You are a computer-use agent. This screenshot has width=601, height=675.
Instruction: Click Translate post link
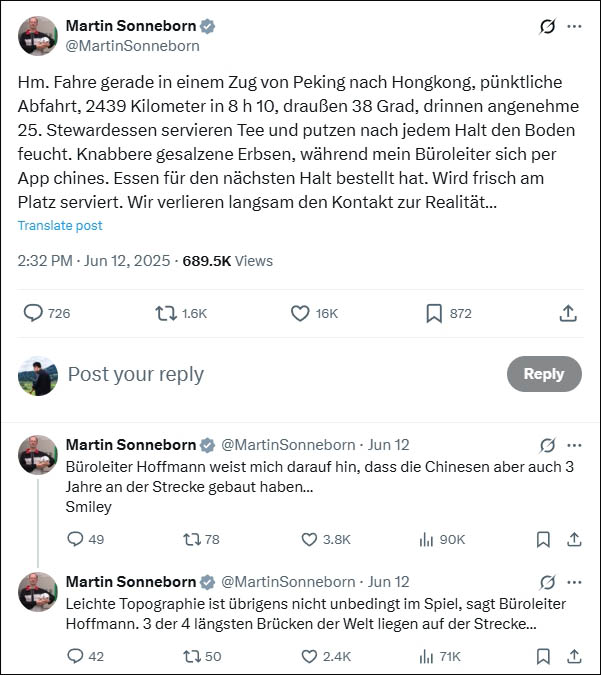[x=60, y=225]
